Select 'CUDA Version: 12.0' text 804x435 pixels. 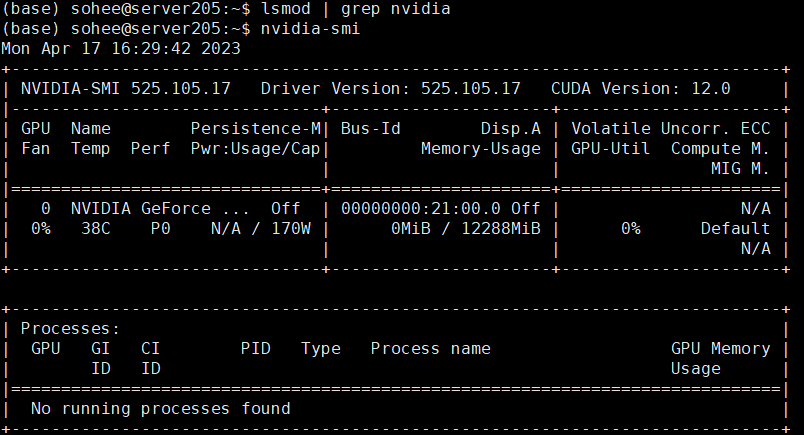coord(640,89)
